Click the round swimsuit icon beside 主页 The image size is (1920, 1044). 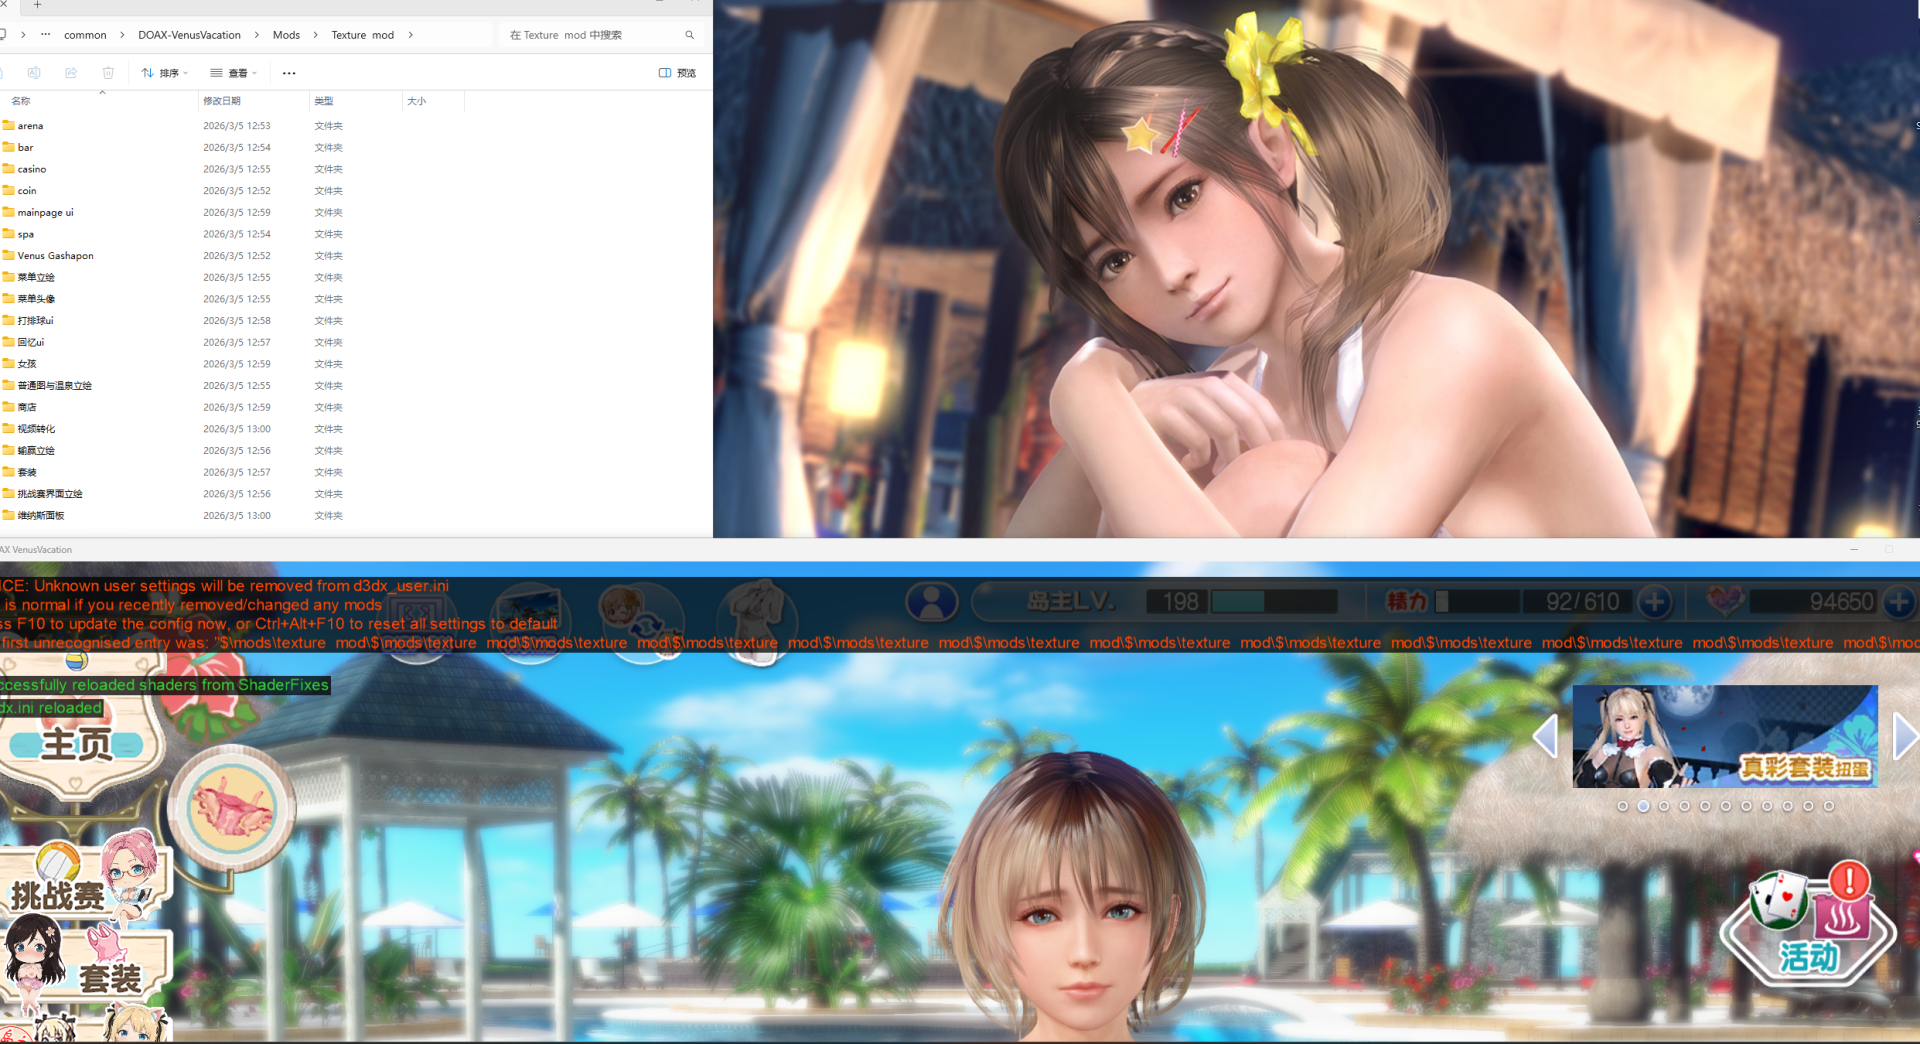pos(232,808)
